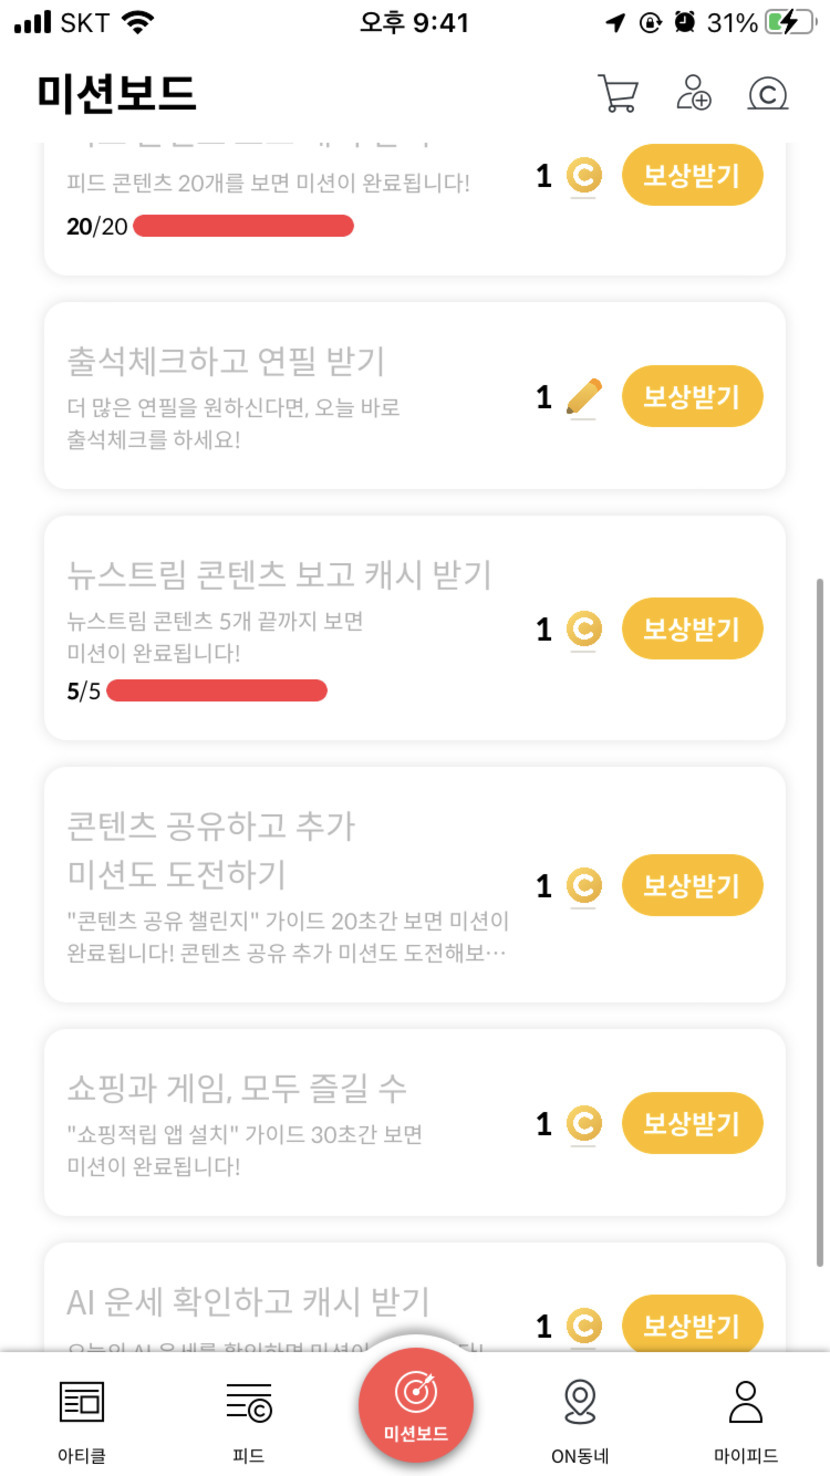Open the 콘텐츠 공유하고 추가 미션도 도전하기 title
Image resolution: width=830 pixels, height=1476 pixels.
tap(211, 850)
